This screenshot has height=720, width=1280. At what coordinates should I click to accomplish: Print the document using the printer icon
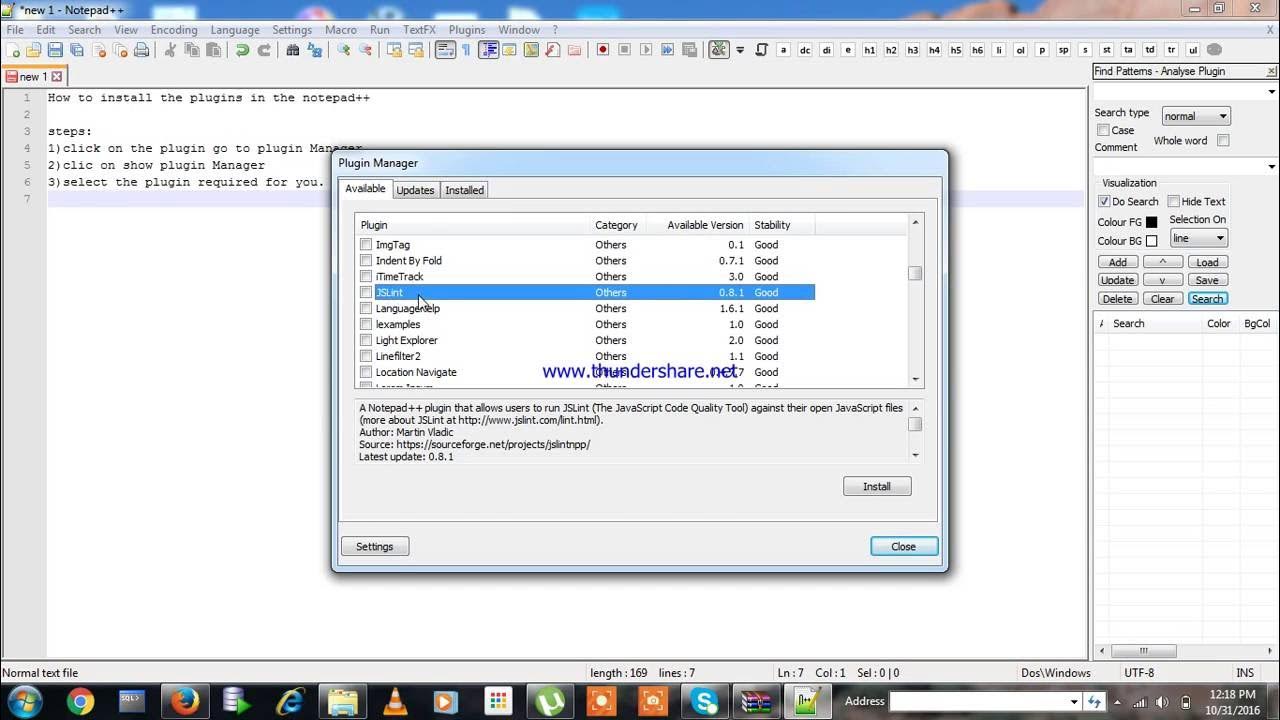click(x=142, y=50)
